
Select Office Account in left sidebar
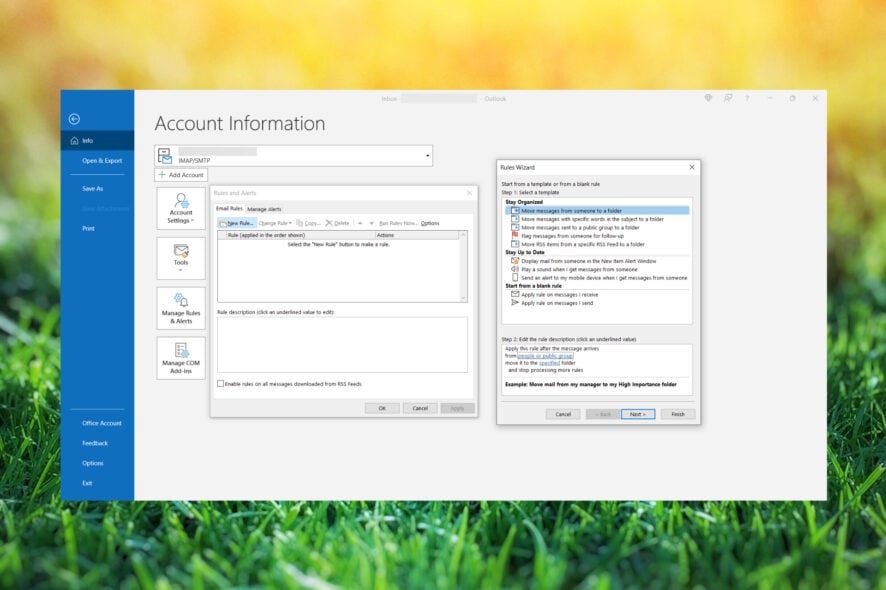[x=102, y=423]
